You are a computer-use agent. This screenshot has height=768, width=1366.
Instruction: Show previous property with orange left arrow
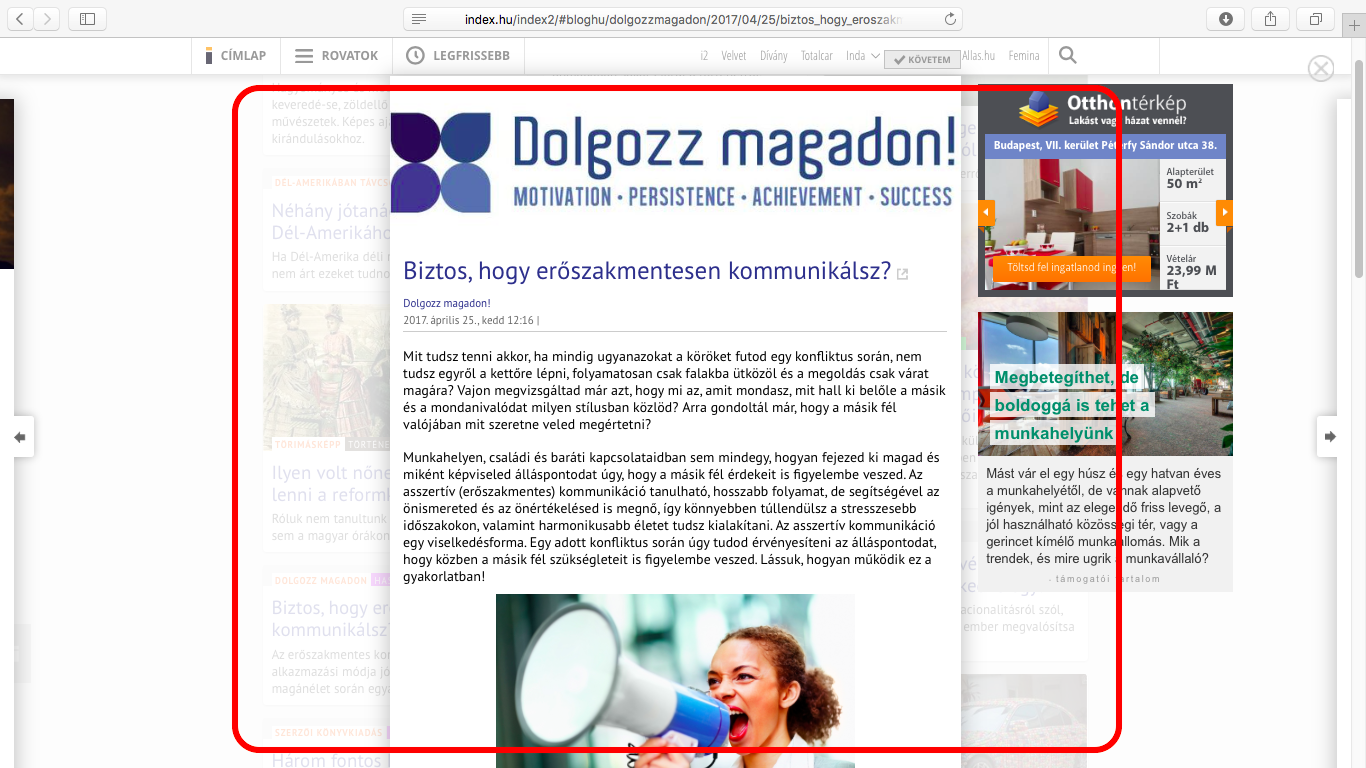(x=987, y=213)
